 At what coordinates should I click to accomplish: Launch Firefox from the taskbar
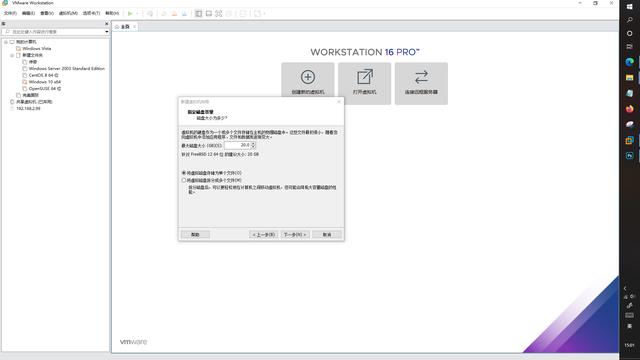[x=629, y=109]
